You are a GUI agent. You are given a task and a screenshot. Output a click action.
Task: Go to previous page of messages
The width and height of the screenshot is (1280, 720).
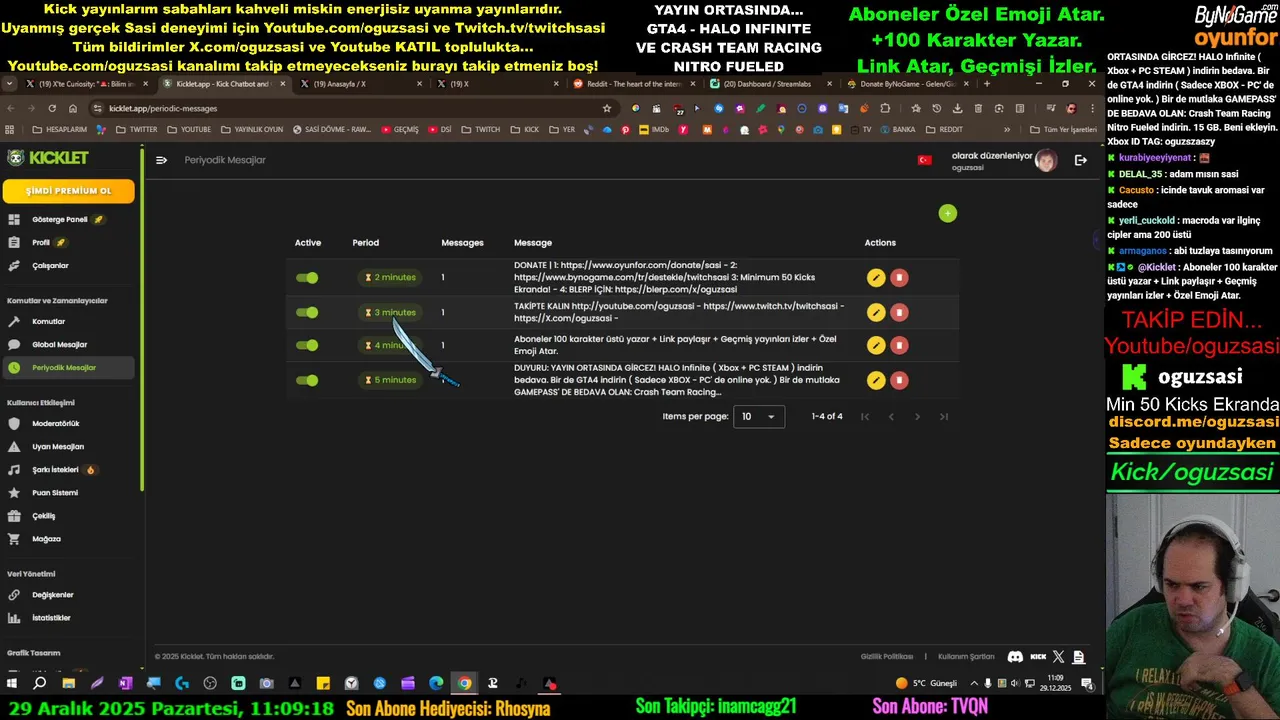point(891,416)
